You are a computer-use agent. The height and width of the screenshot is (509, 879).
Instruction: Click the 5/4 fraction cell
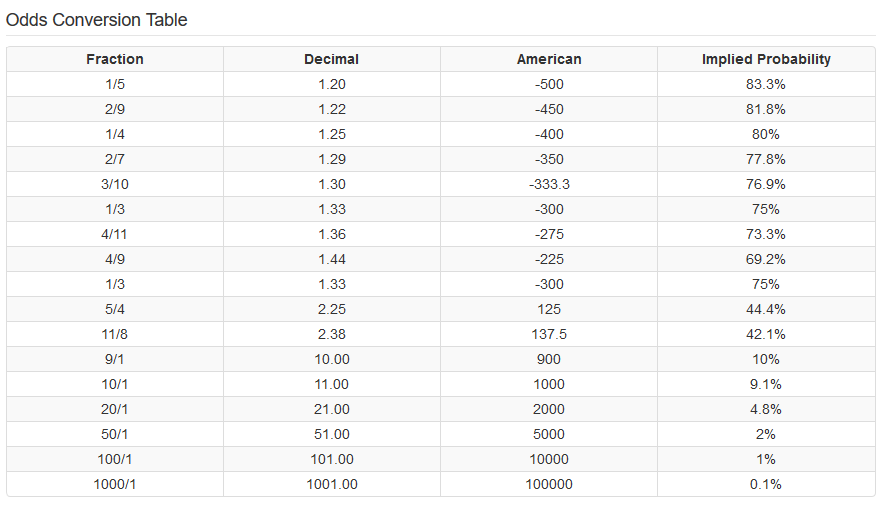click(115, 309)
